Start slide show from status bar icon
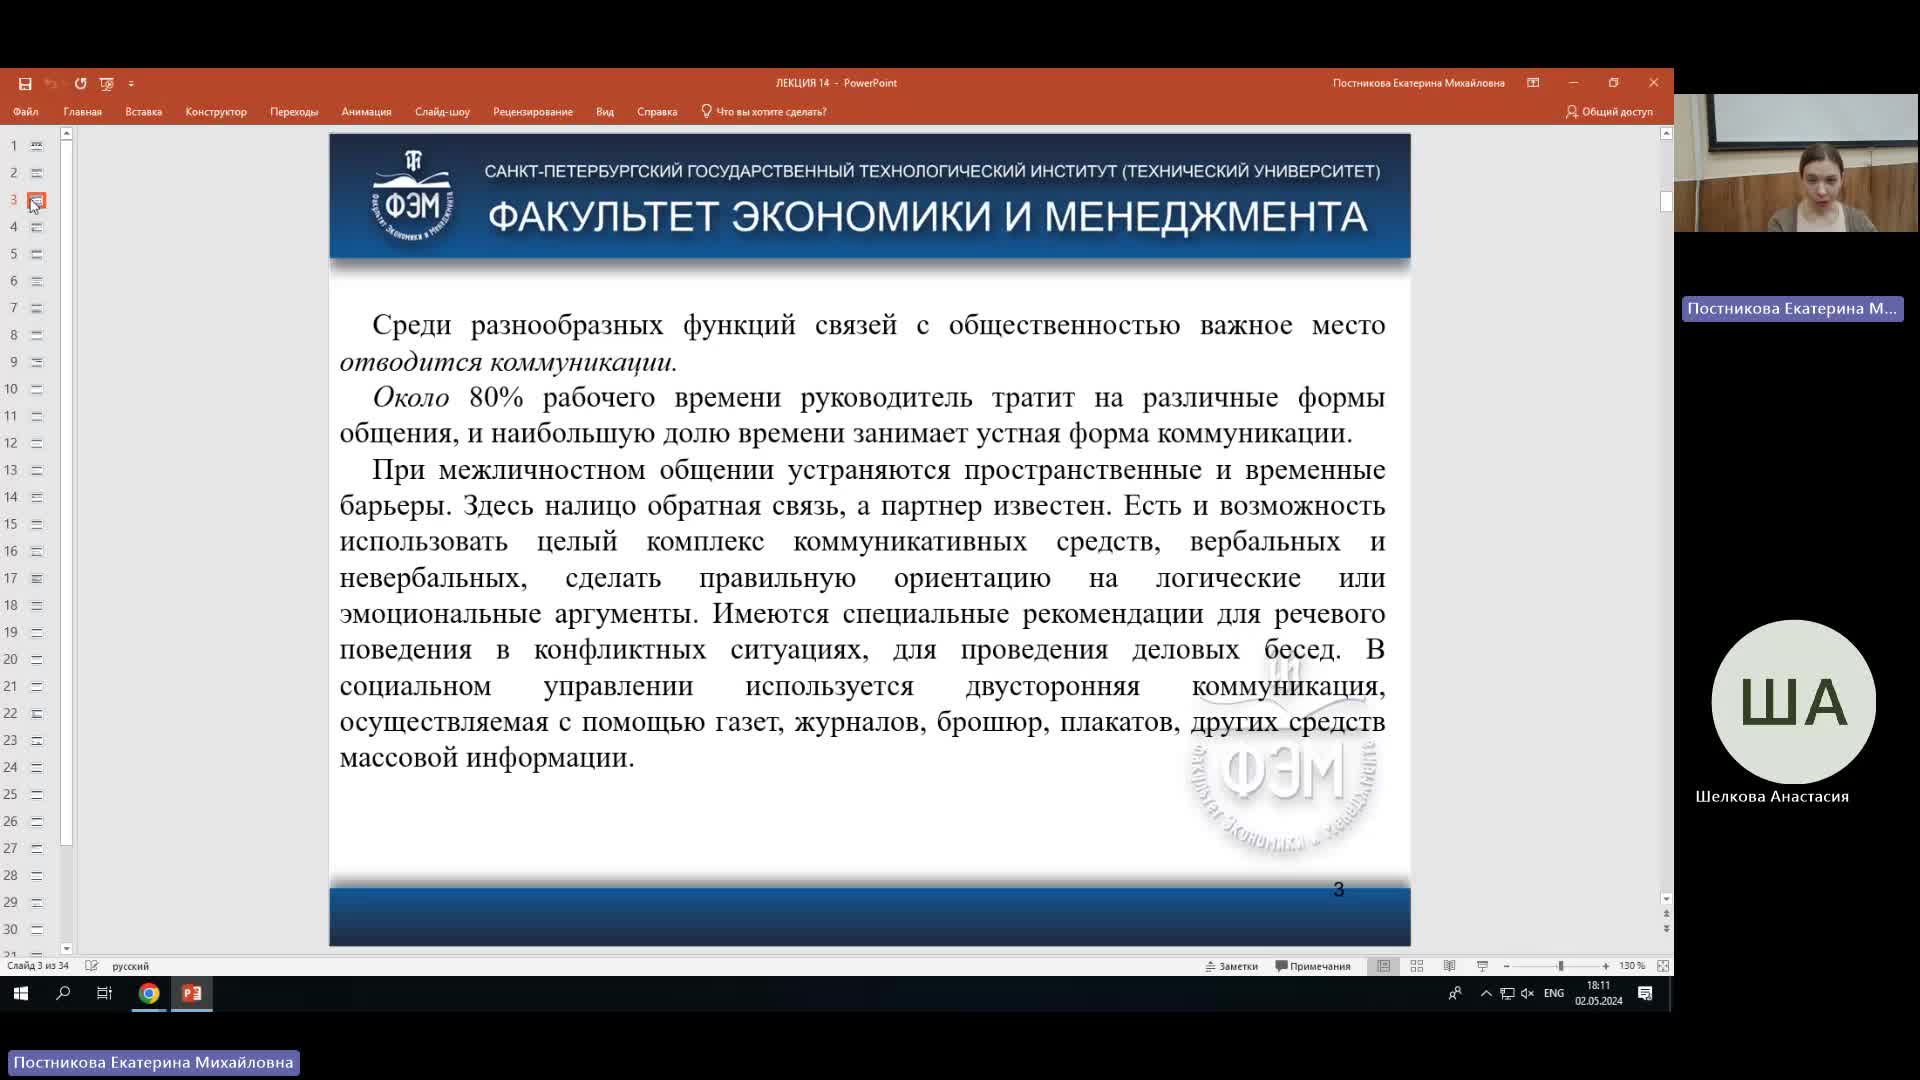This screenshot has width=1920, height=1080. [x=1482, y=966]
